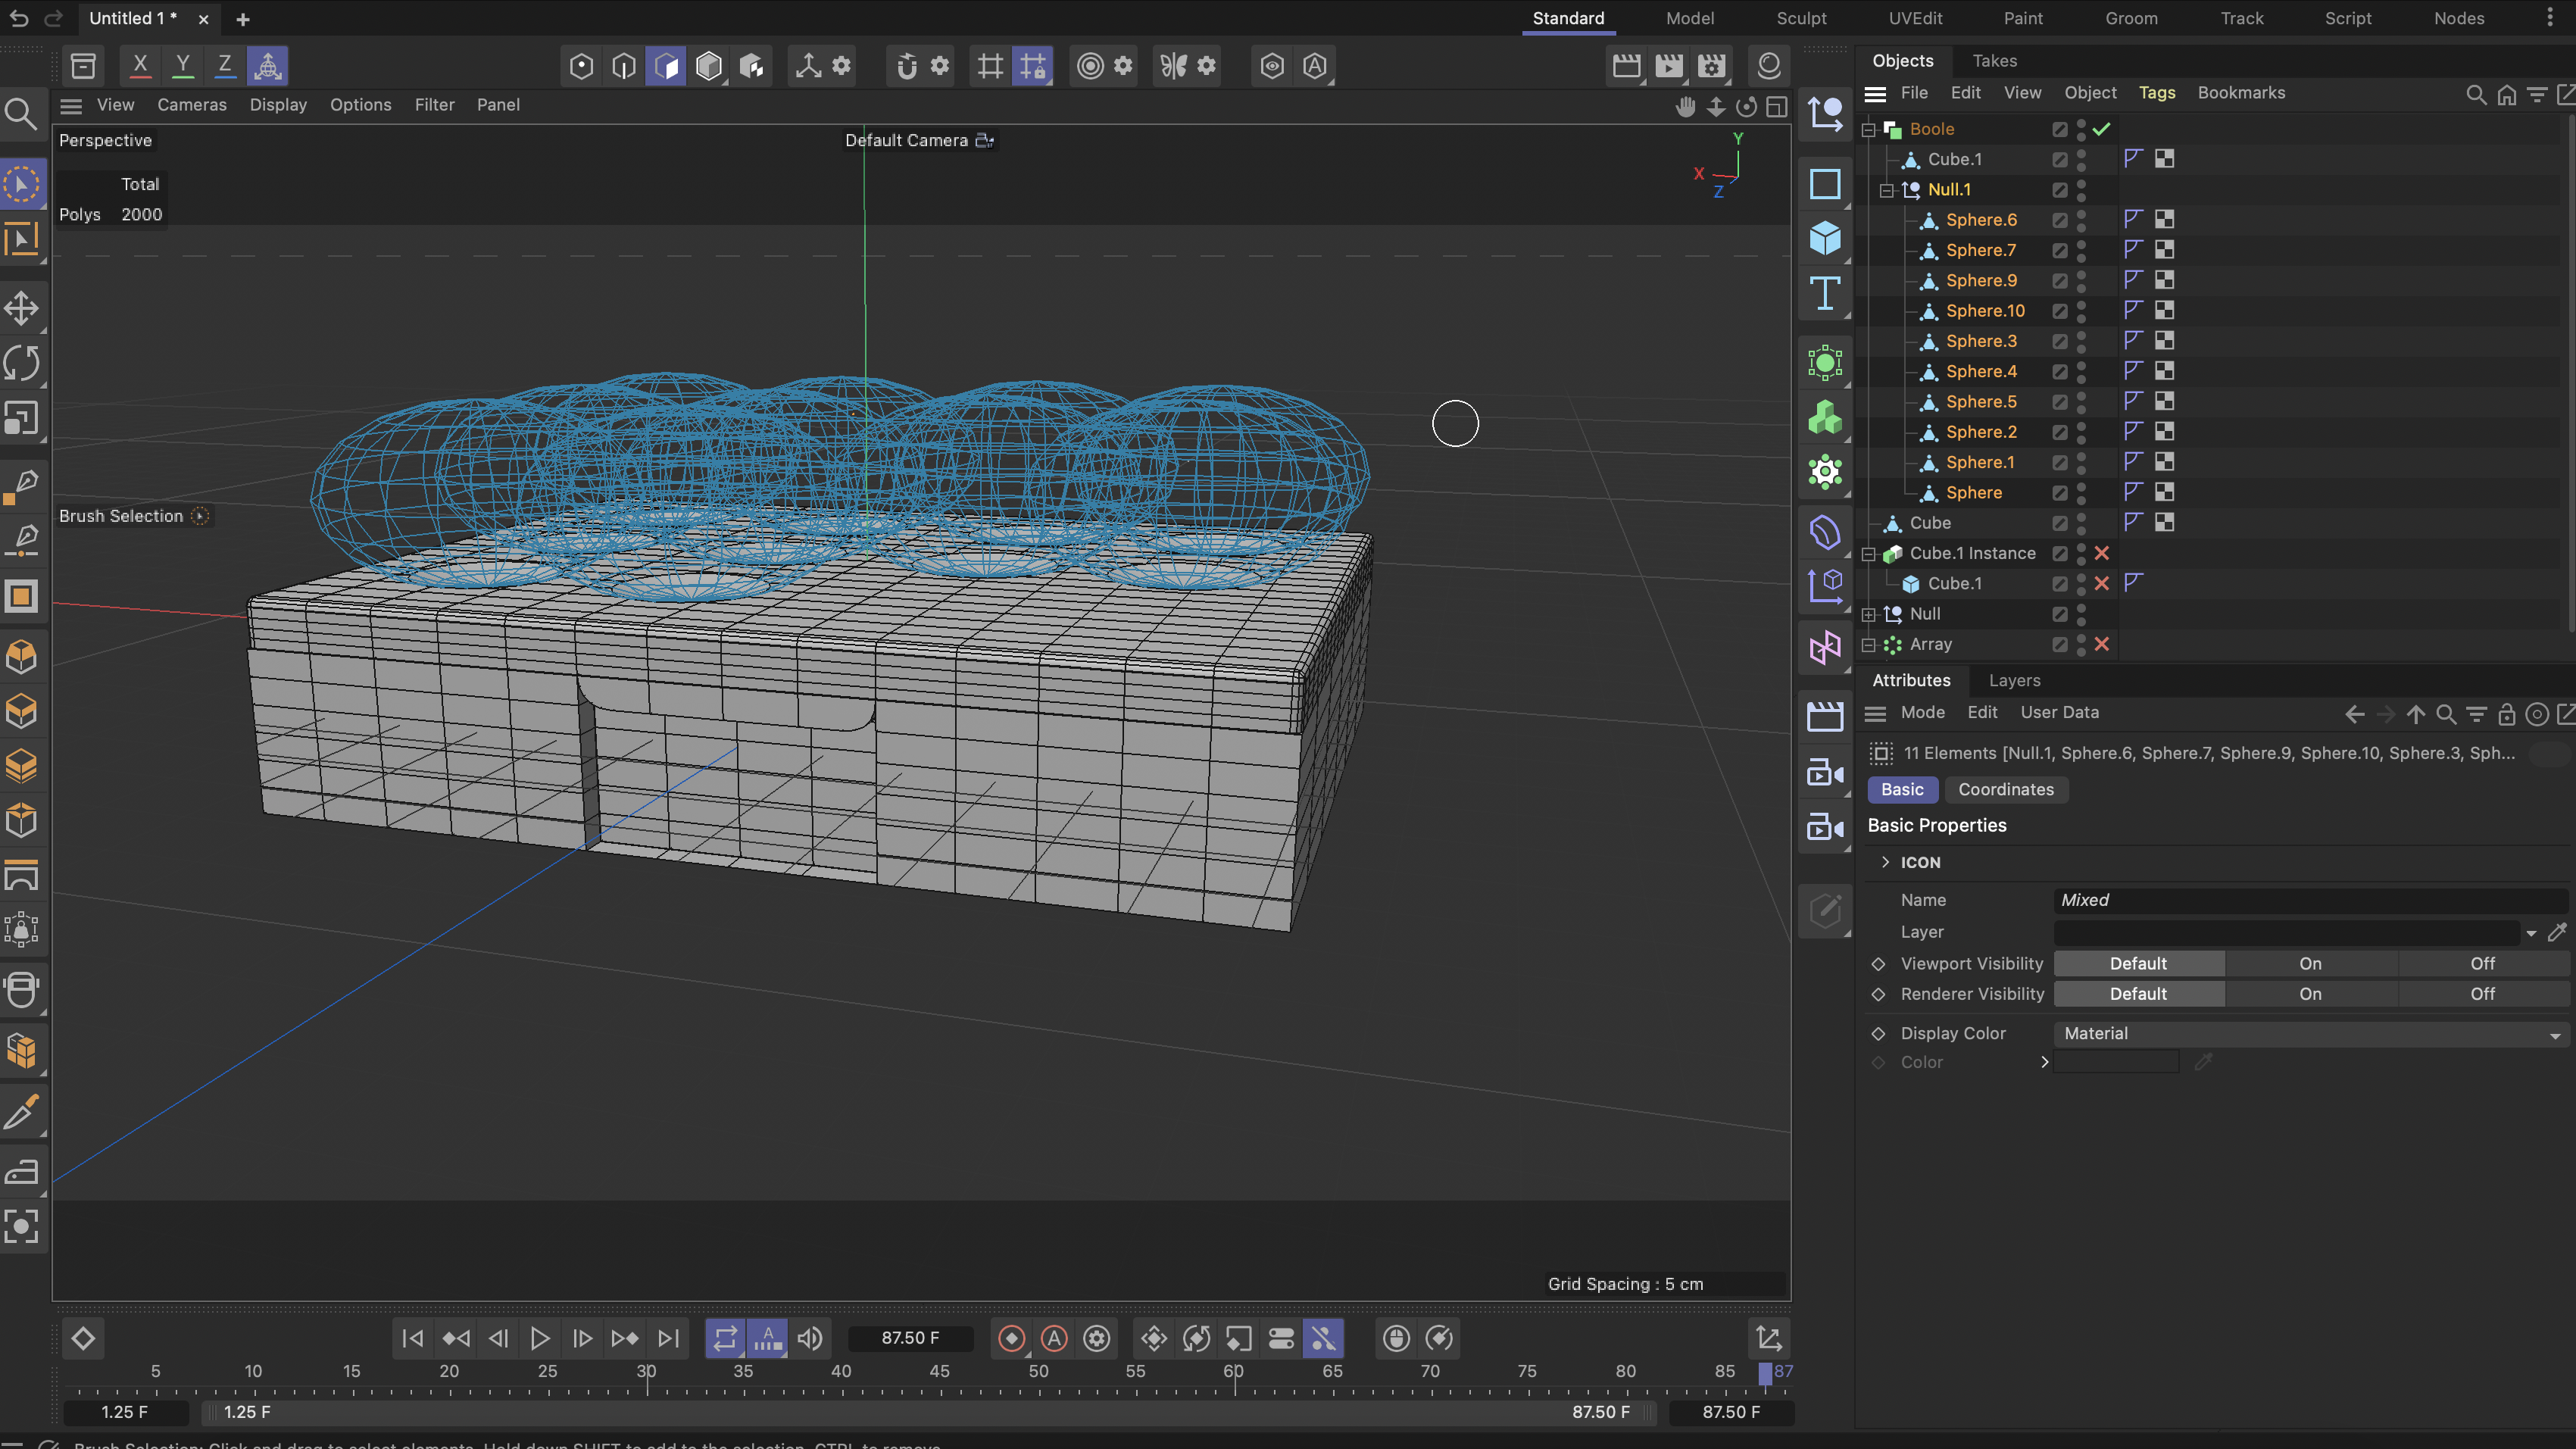2576x1449 pixels.
Task: Select the Move tool
Action: click(22, 308)
